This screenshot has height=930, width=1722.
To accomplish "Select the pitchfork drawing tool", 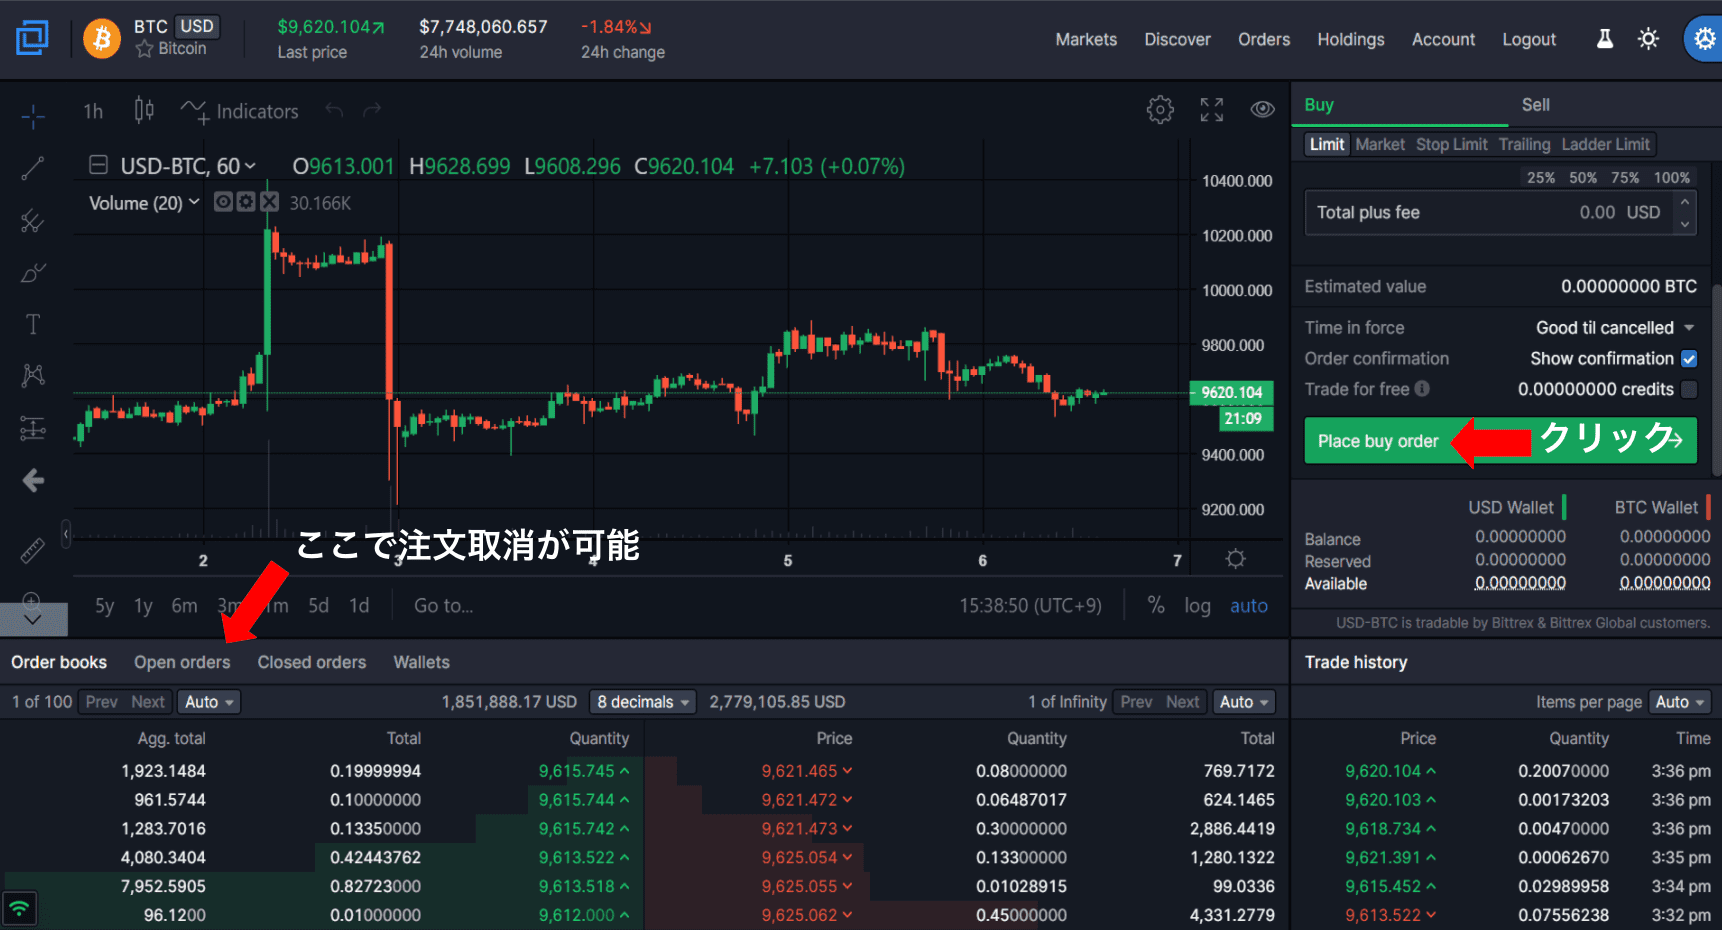I will 33,221.
